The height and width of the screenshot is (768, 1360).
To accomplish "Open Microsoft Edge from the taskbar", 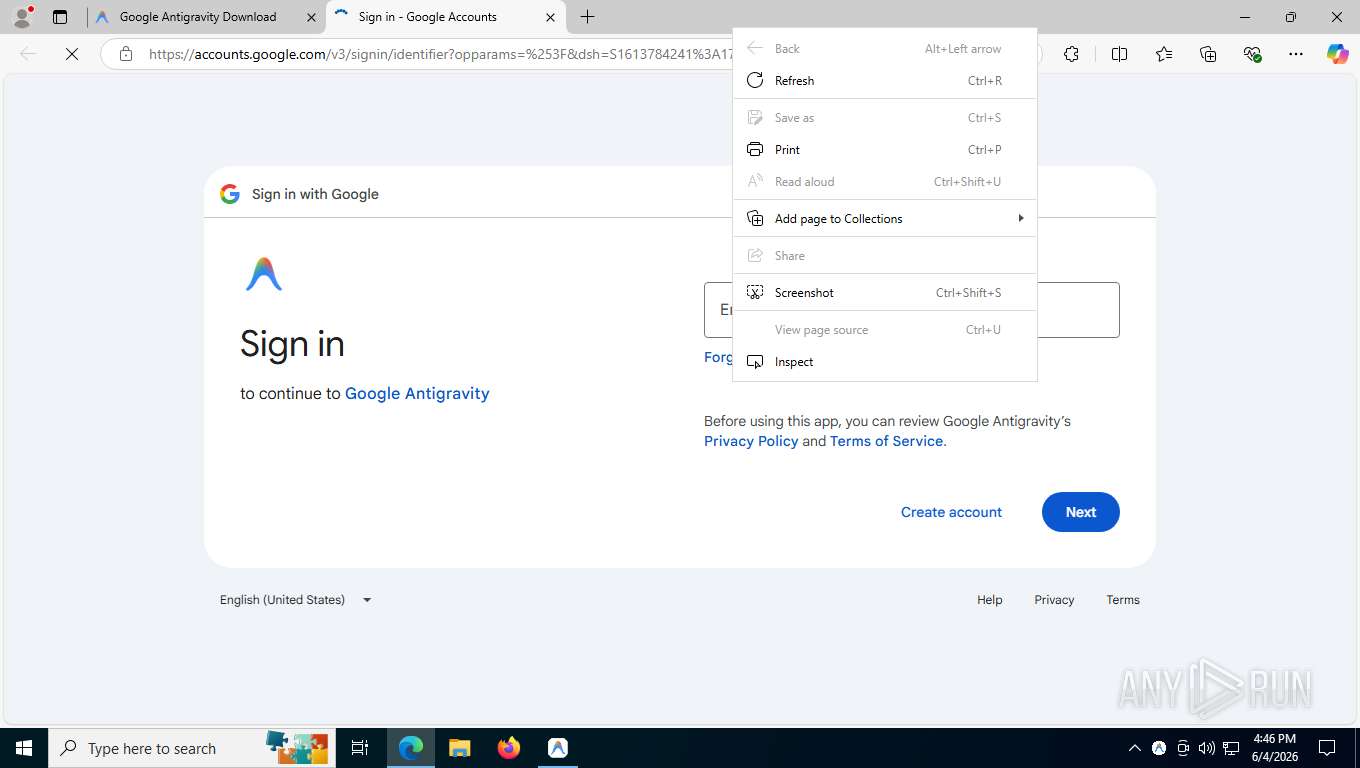I will (411, 748).
